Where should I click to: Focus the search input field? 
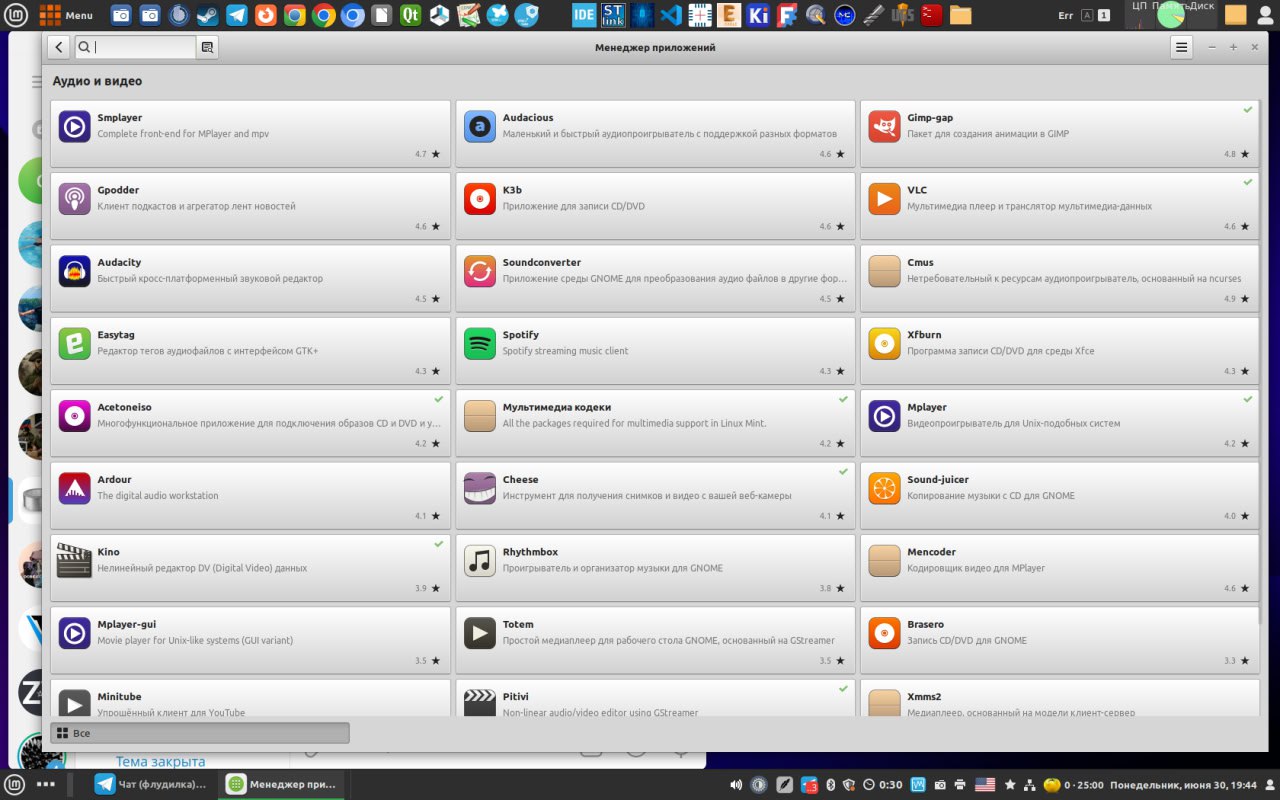coord(143,47)
